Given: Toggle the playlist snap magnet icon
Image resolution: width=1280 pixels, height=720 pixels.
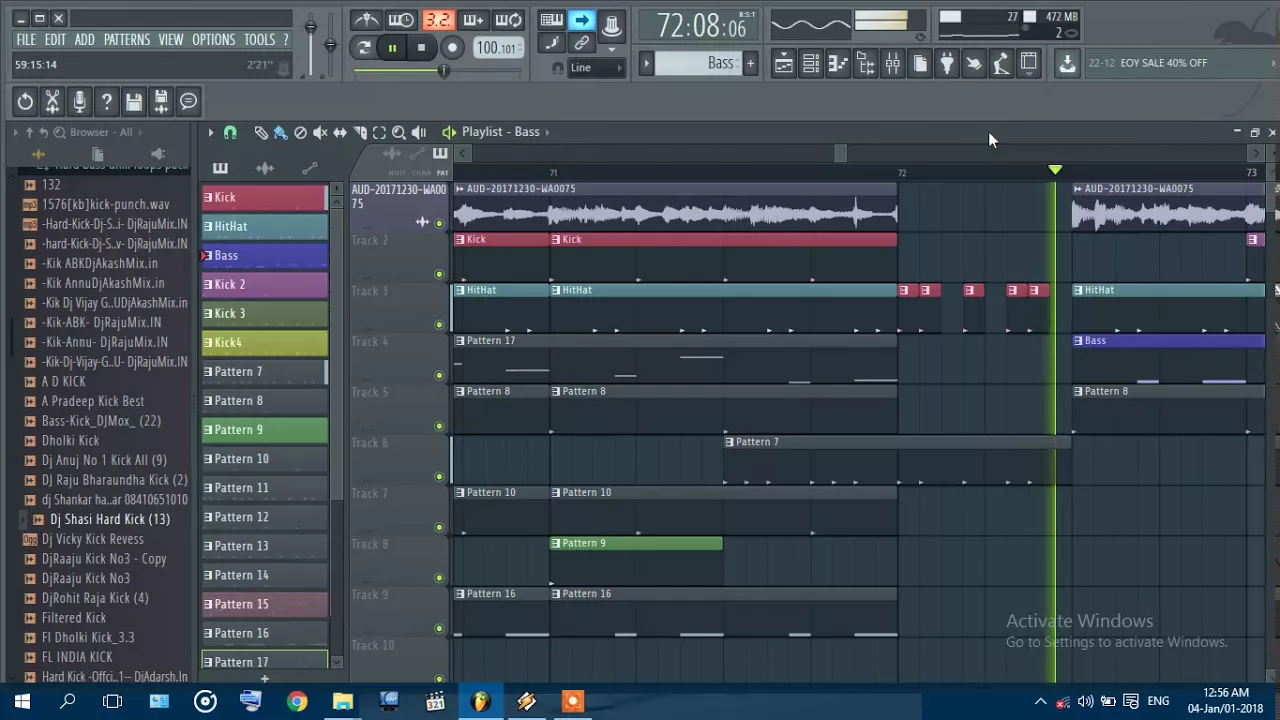Looking at the screenshot, I should (230, 132).
